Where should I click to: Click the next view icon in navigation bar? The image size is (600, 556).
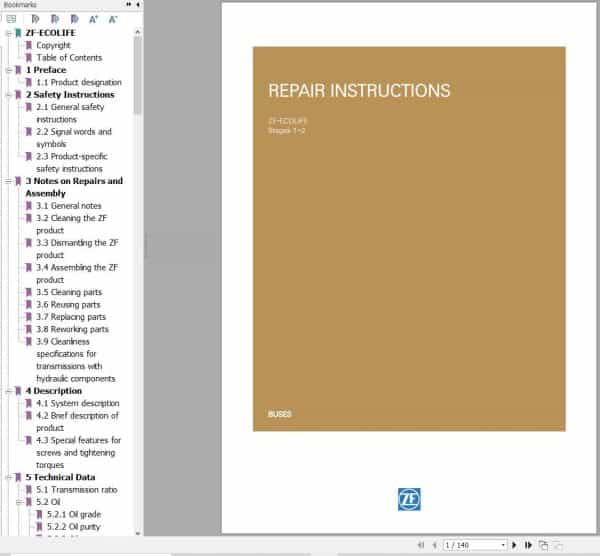tap(558, 545)
